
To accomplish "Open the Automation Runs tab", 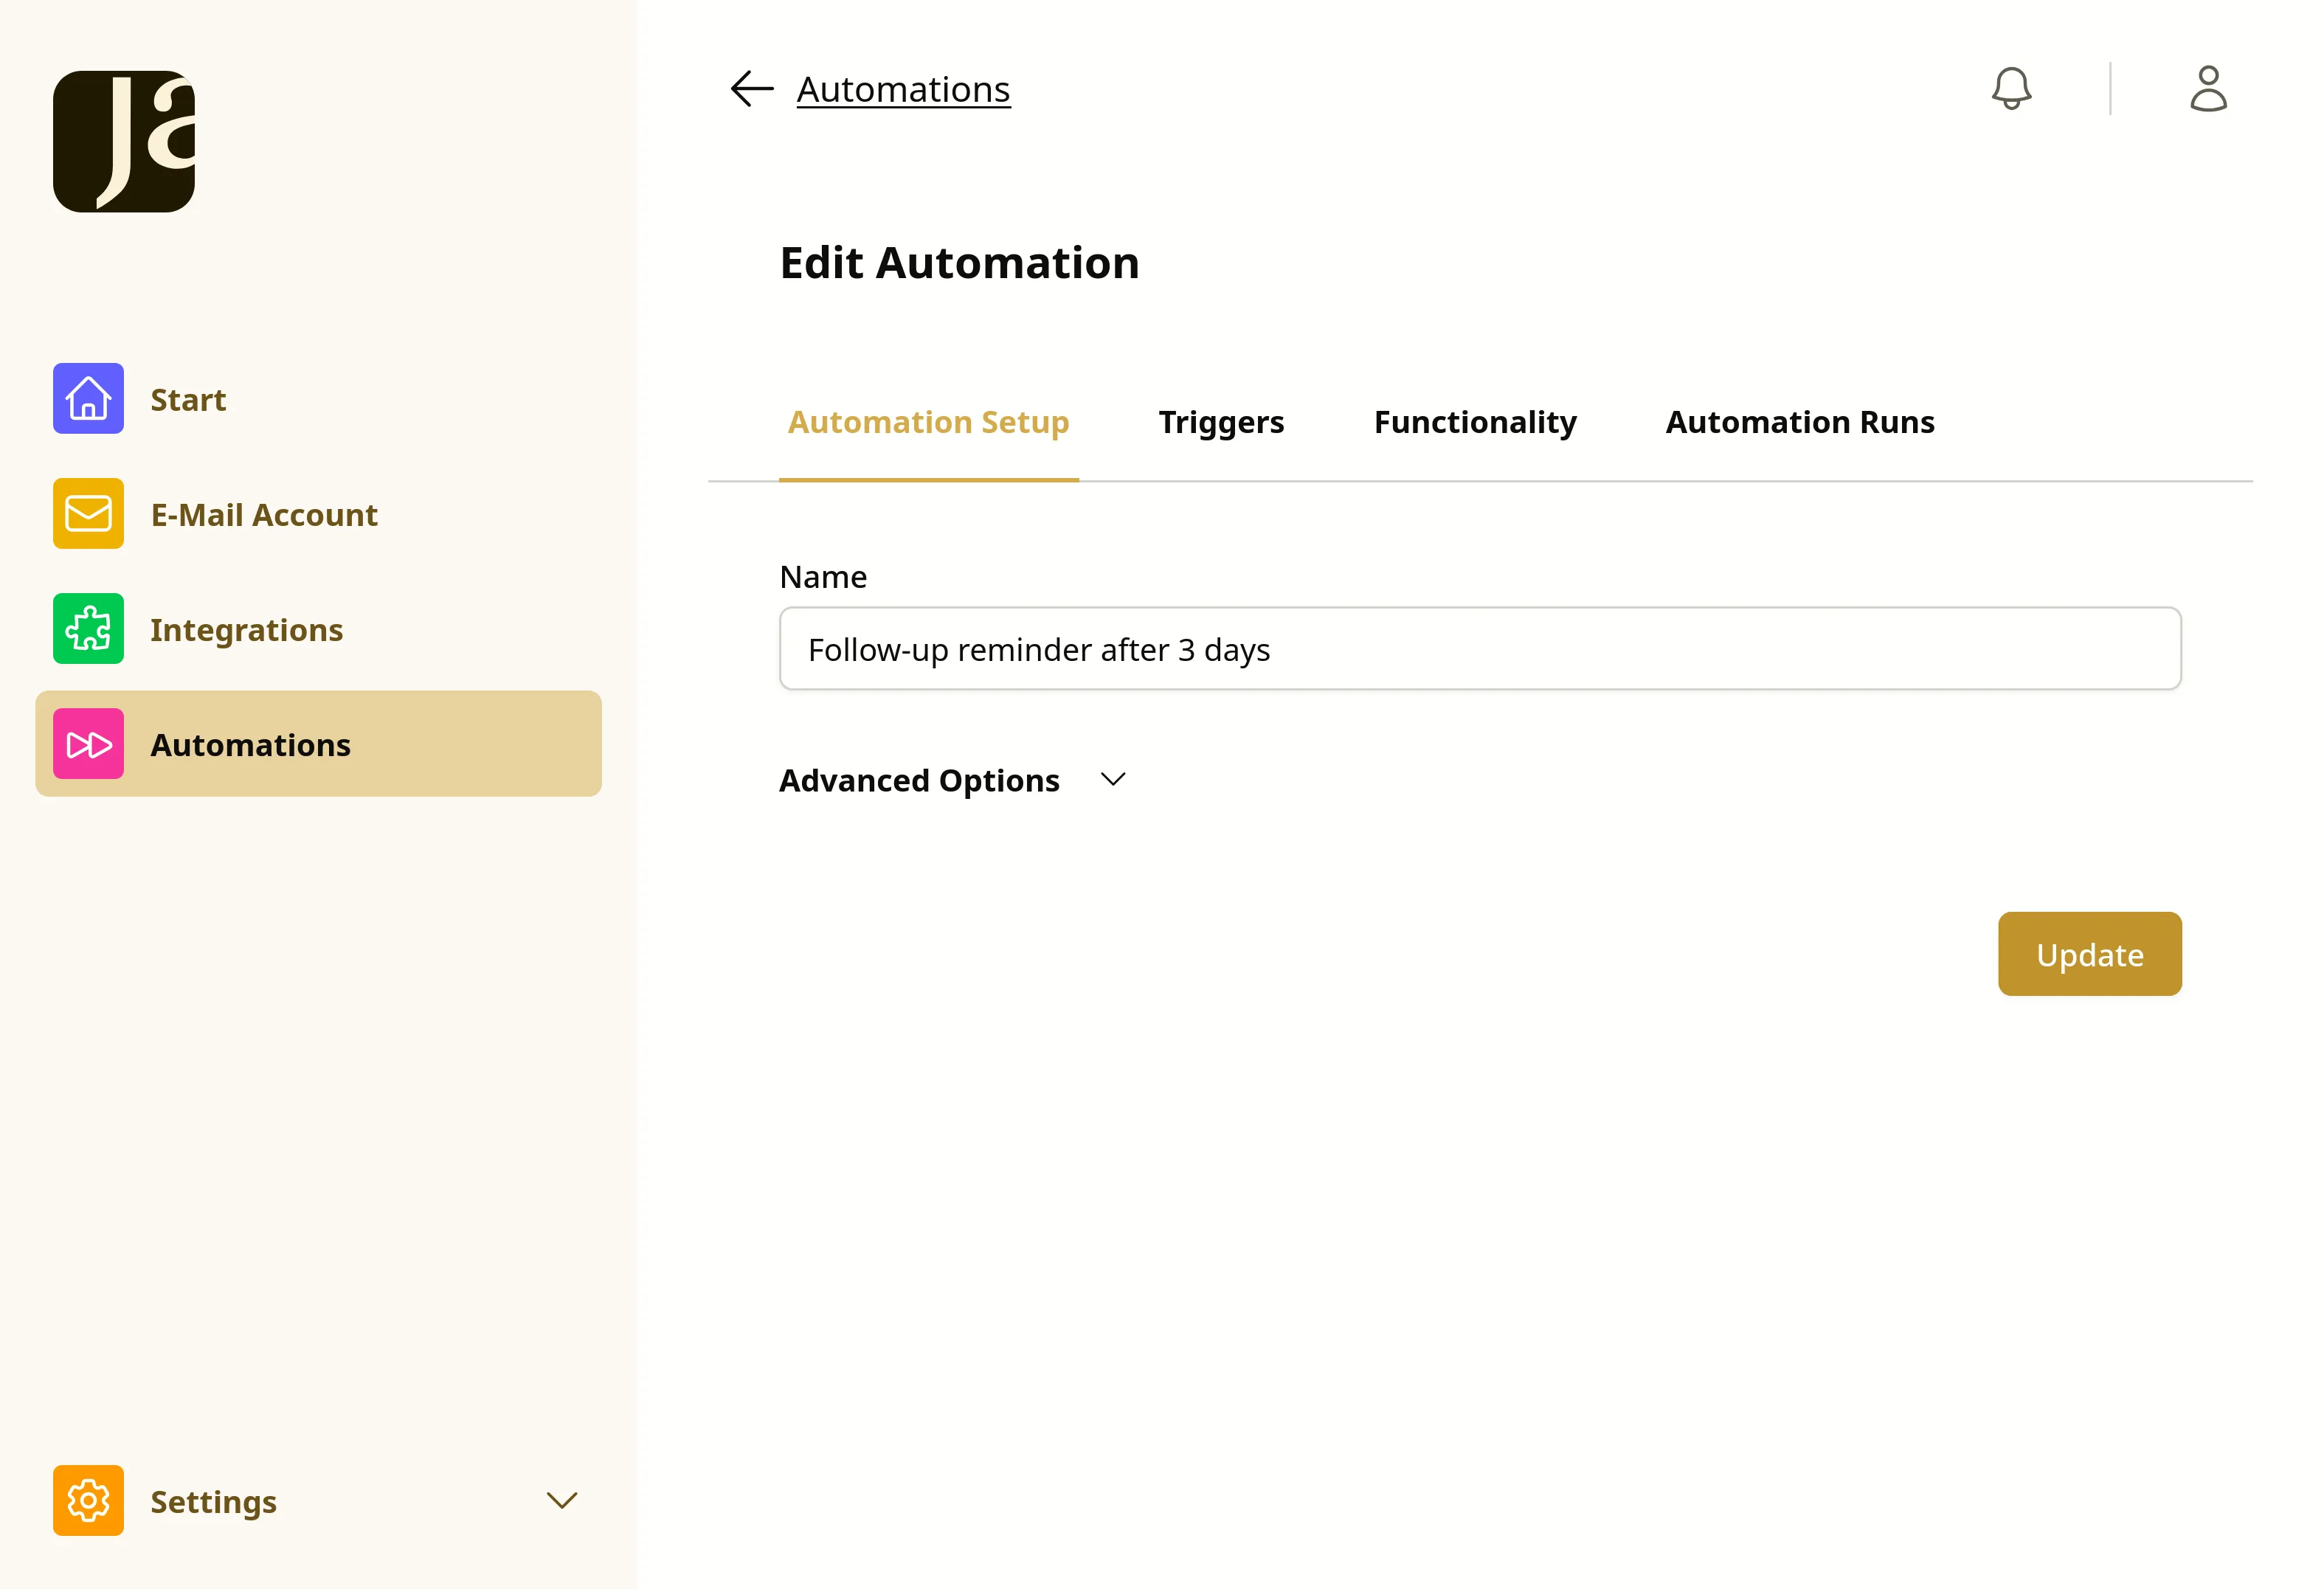I will click(x=1799, y=422).
